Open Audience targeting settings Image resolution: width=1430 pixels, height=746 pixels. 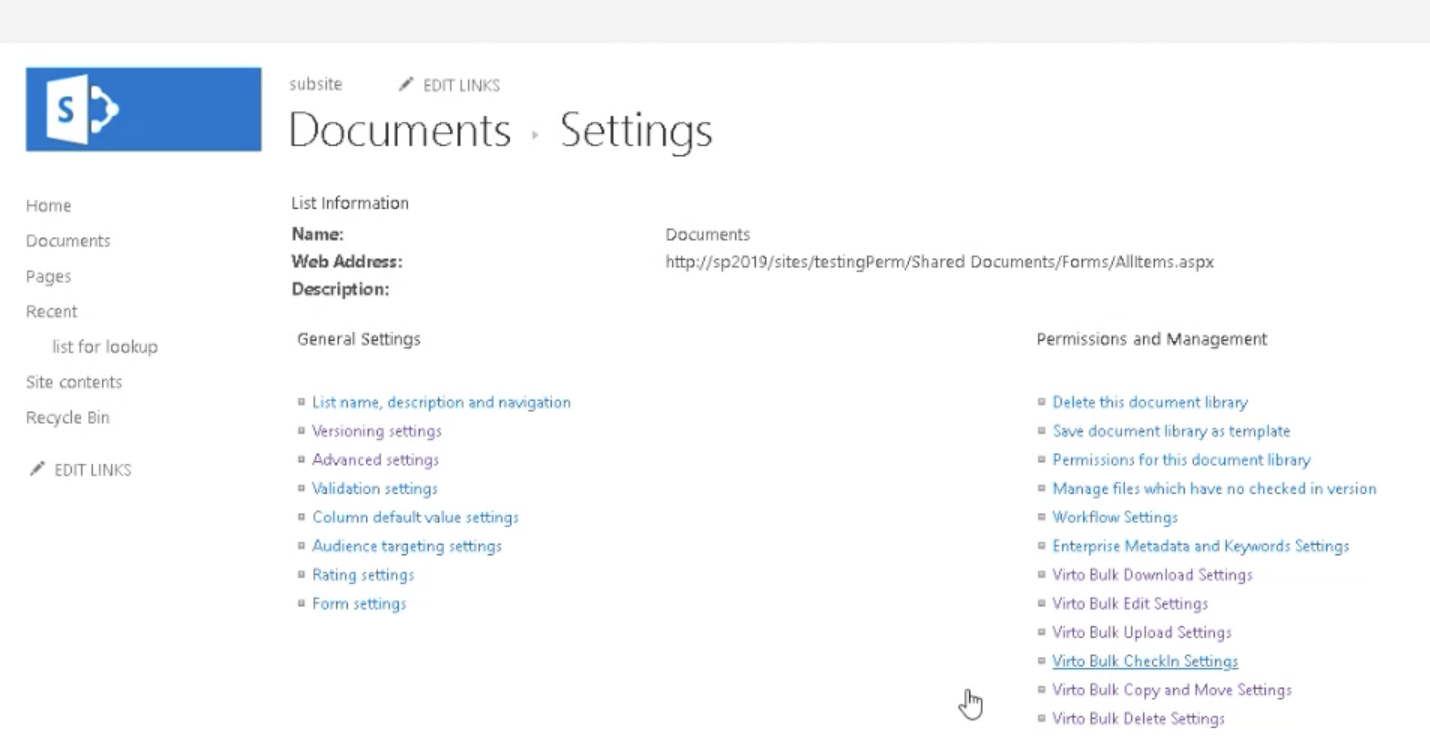[x=406, y=546]
